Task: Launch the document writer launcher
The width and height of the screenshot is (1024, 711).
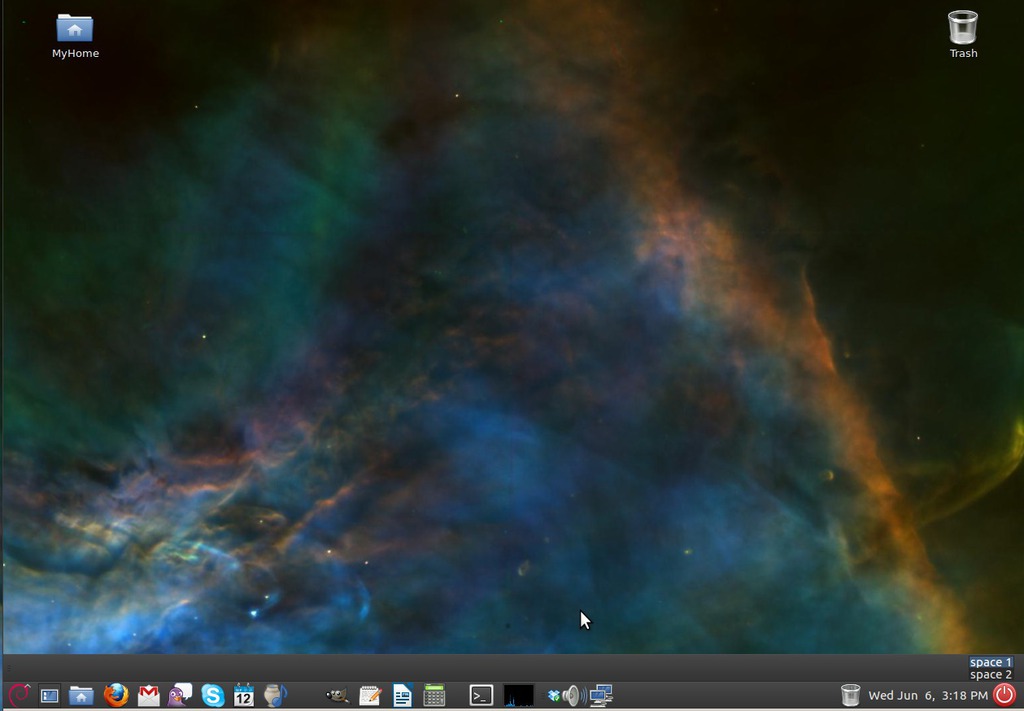Action: click(x=402, y=695)
